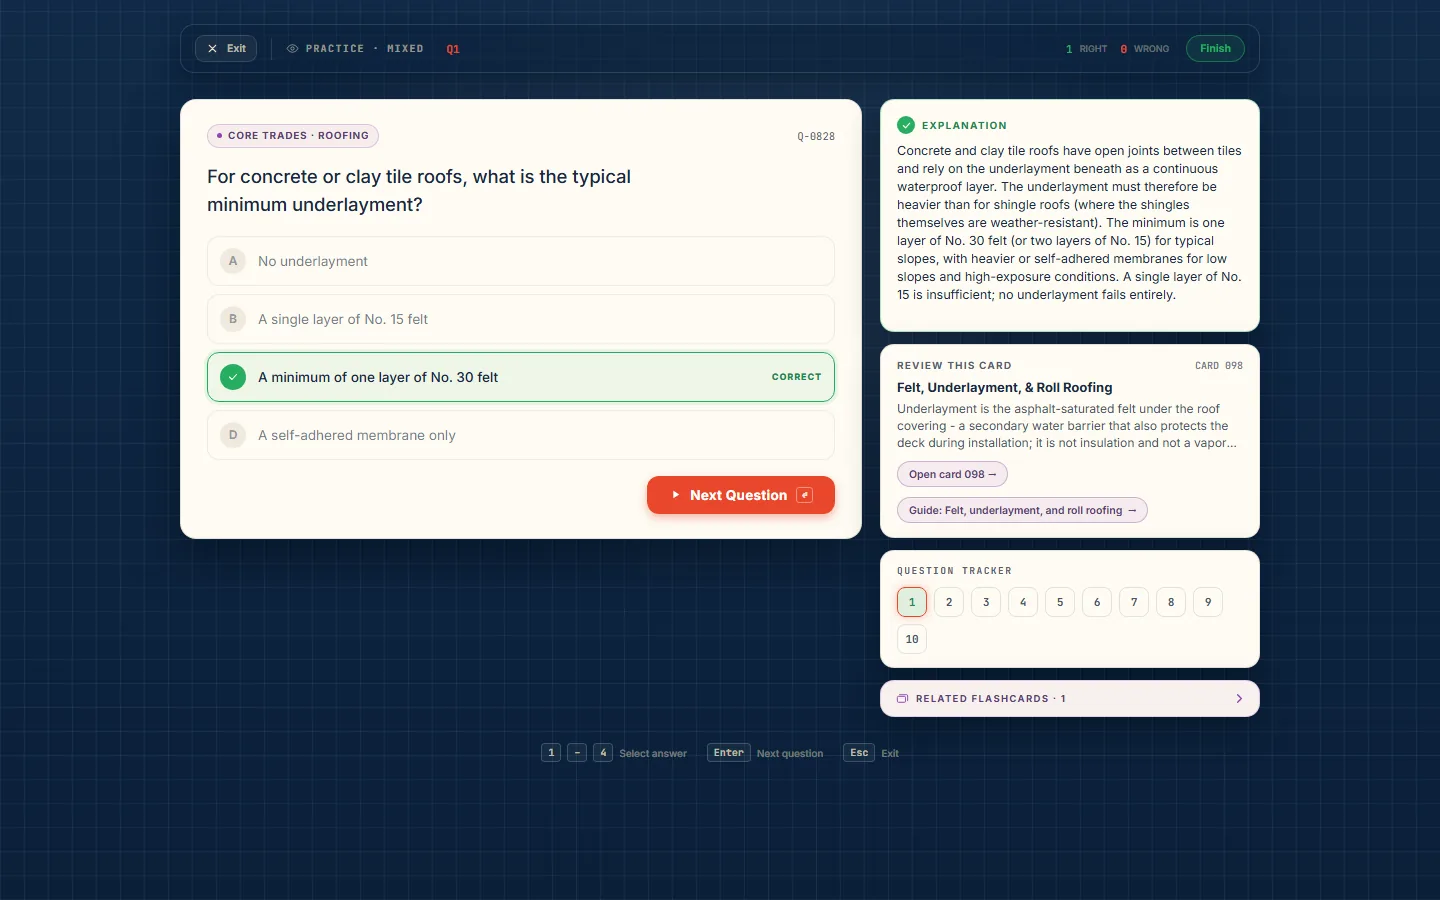The width and height of the screenshot is (1440, 900).
Task: Click the eye icon beside PRACTICE
Action: pos(293,48)
